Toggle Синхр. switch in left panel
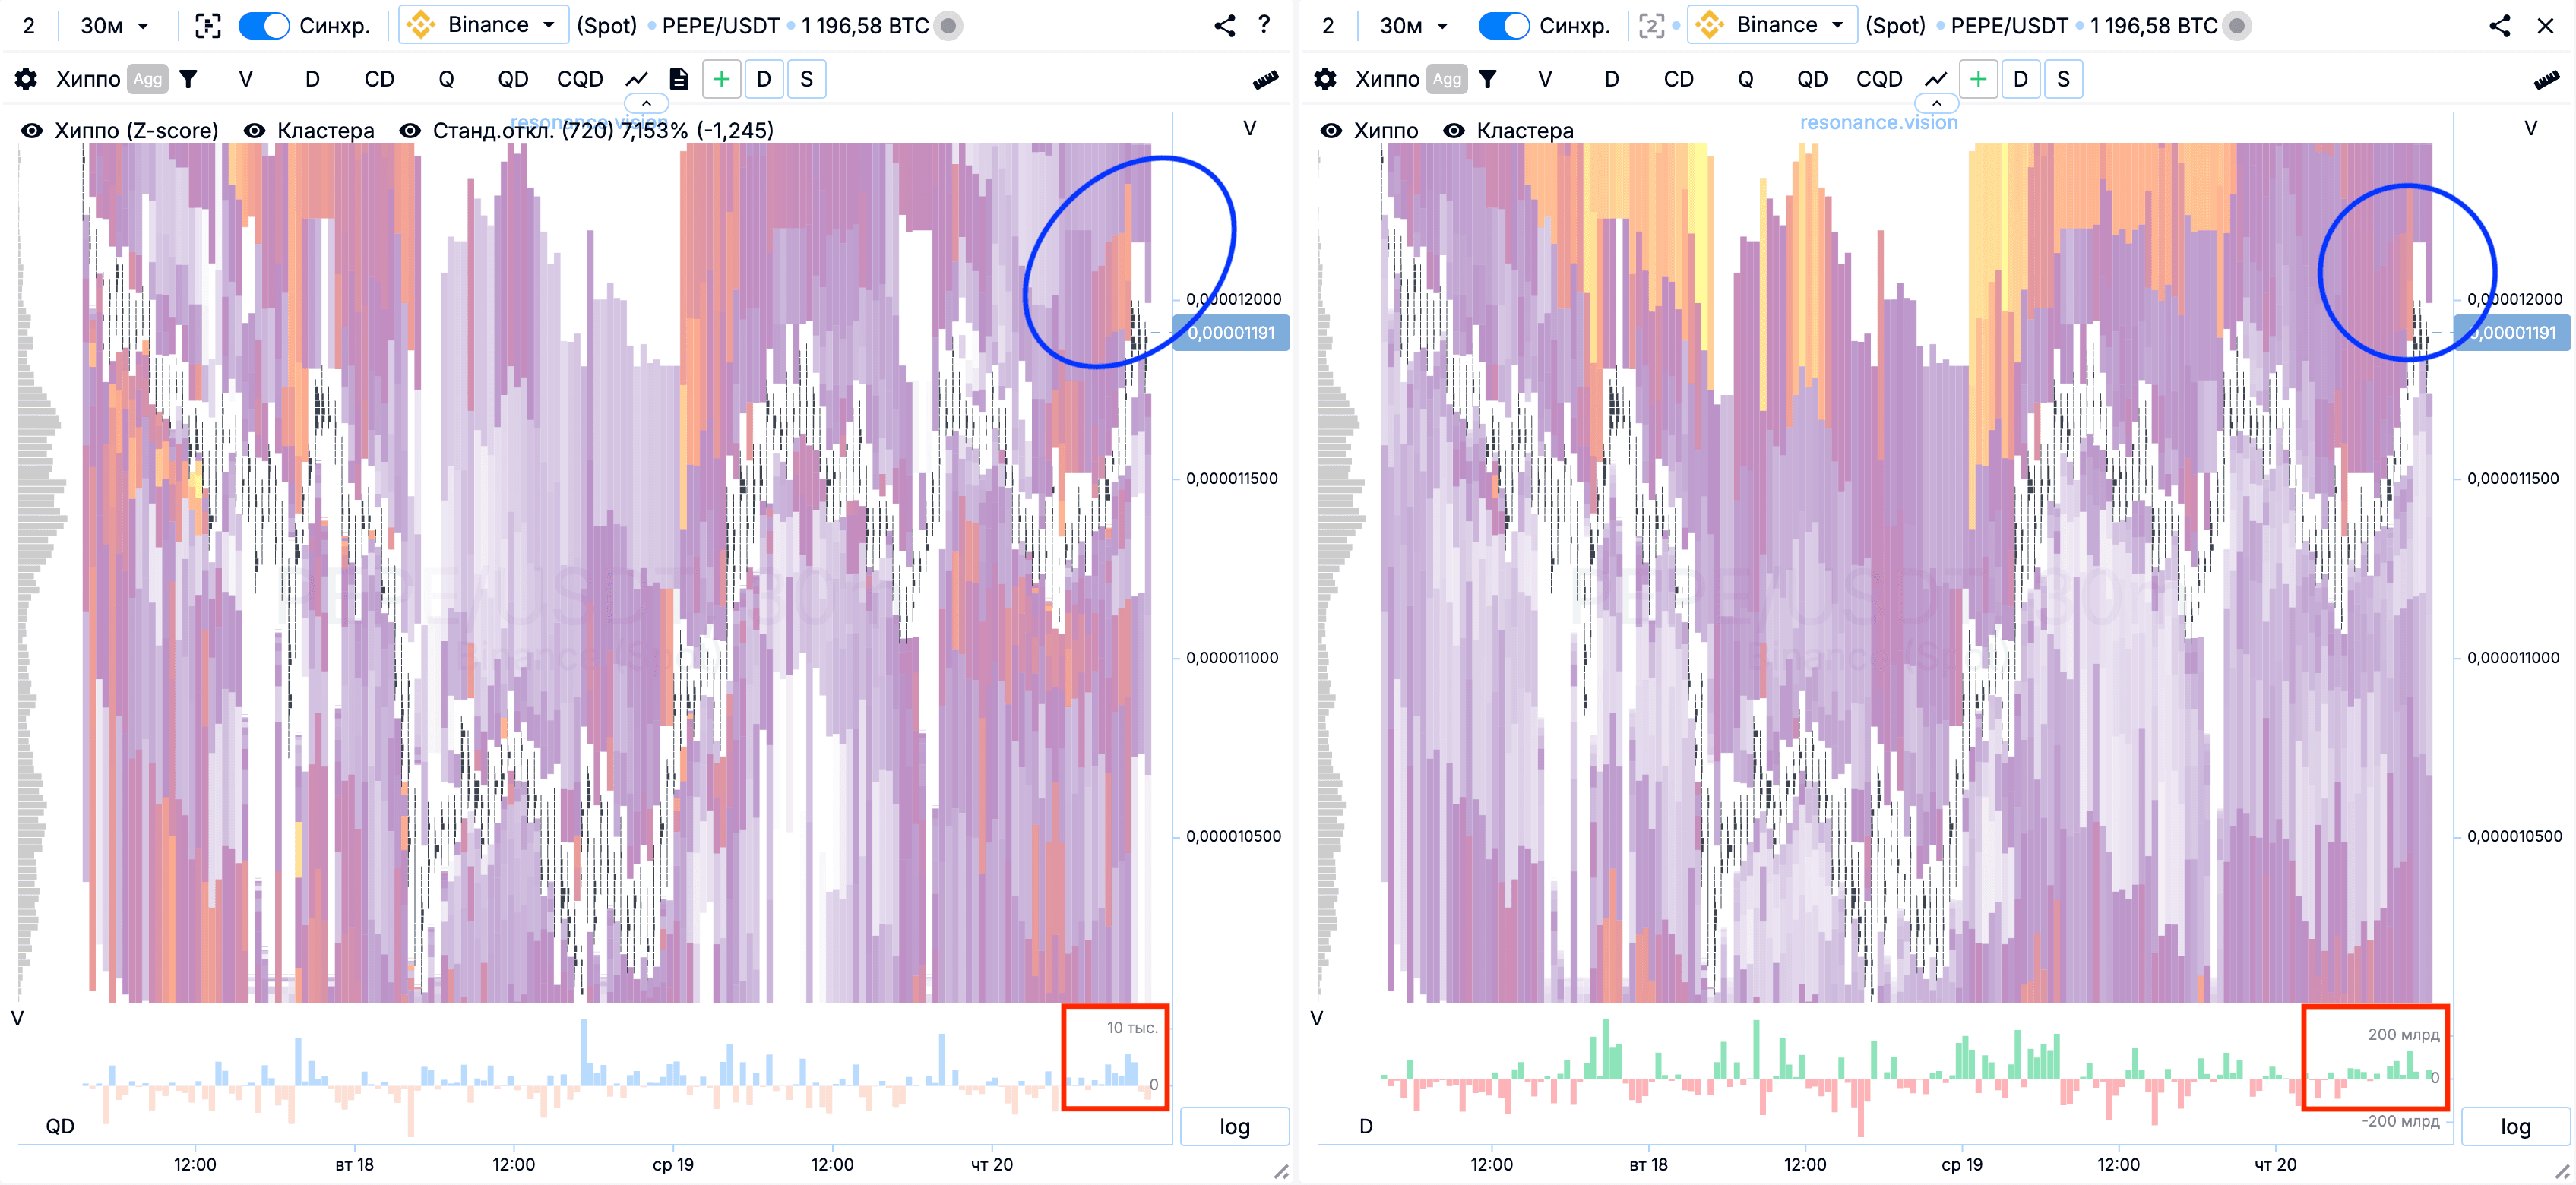This screenshot has width=2576, height=1185. click(x=264, y=25)
